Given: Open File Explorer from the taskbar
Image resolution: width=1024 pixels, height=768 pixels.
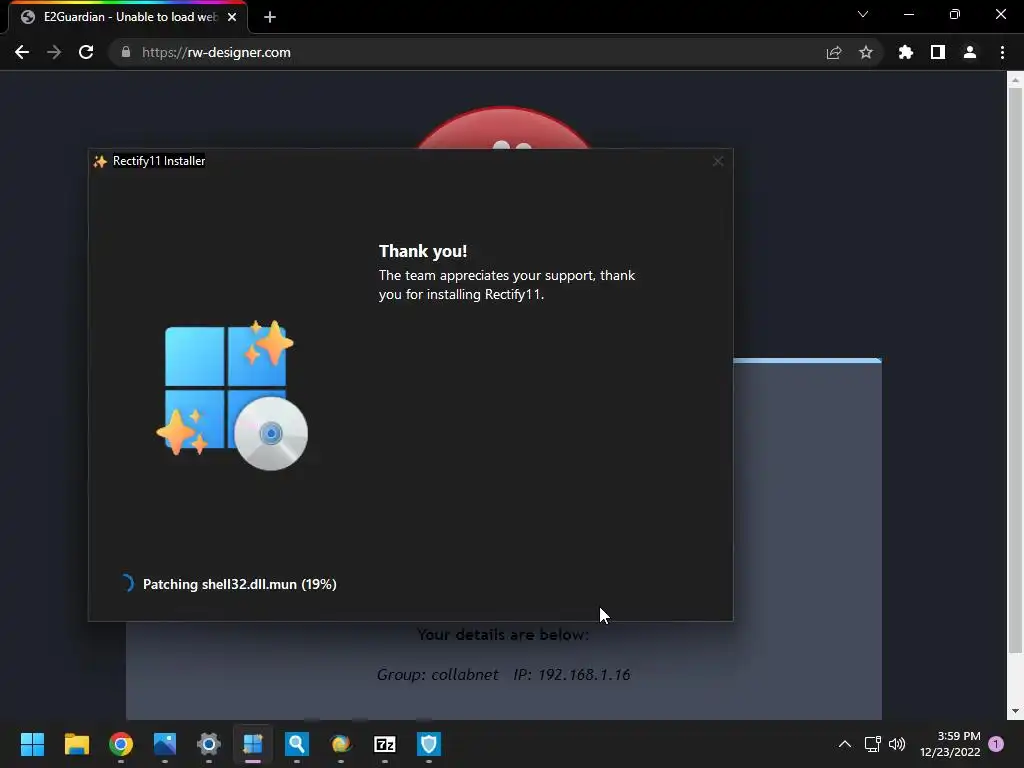Looking at the screenshot, I should [x=76, y=744].
